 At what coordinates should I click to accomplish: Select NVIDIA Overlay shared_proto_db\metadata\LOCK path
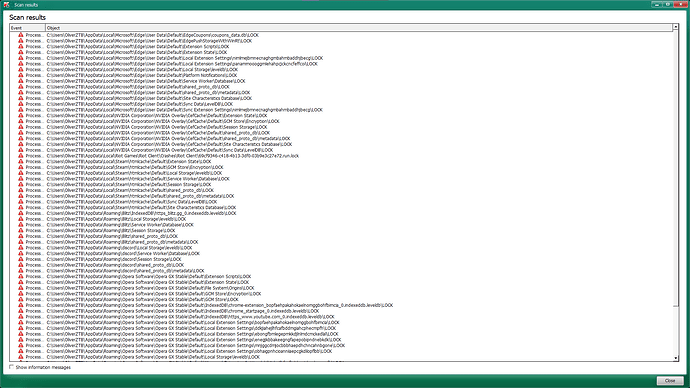(169, 139)
